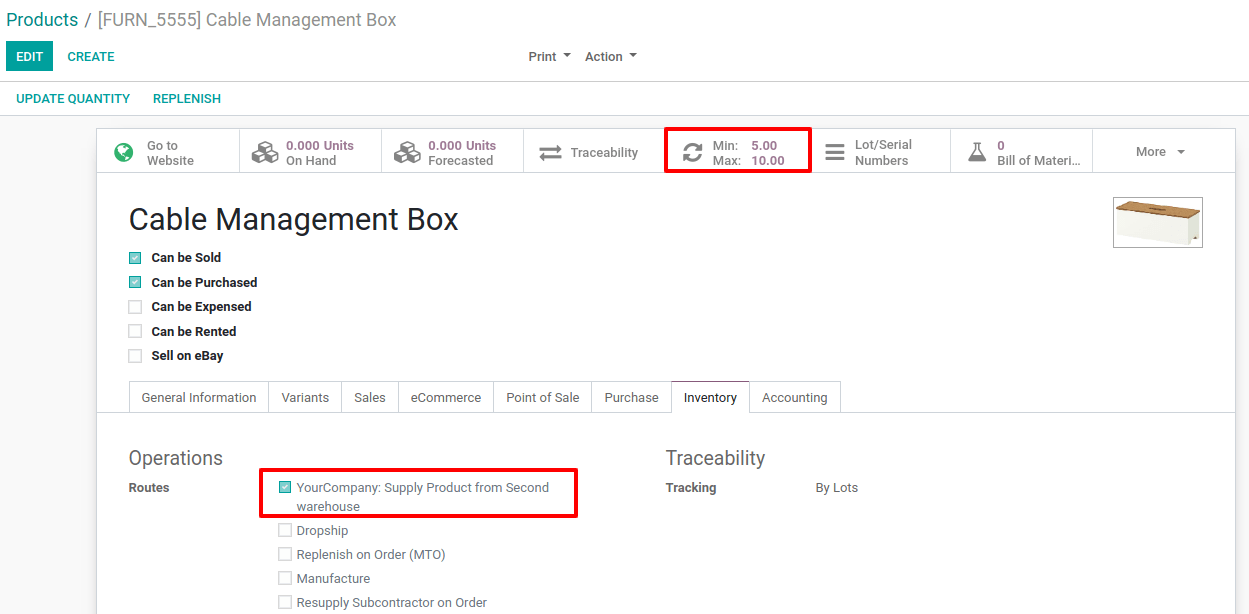Click the Cable Management Box product image

click(x=1157, y=222)
